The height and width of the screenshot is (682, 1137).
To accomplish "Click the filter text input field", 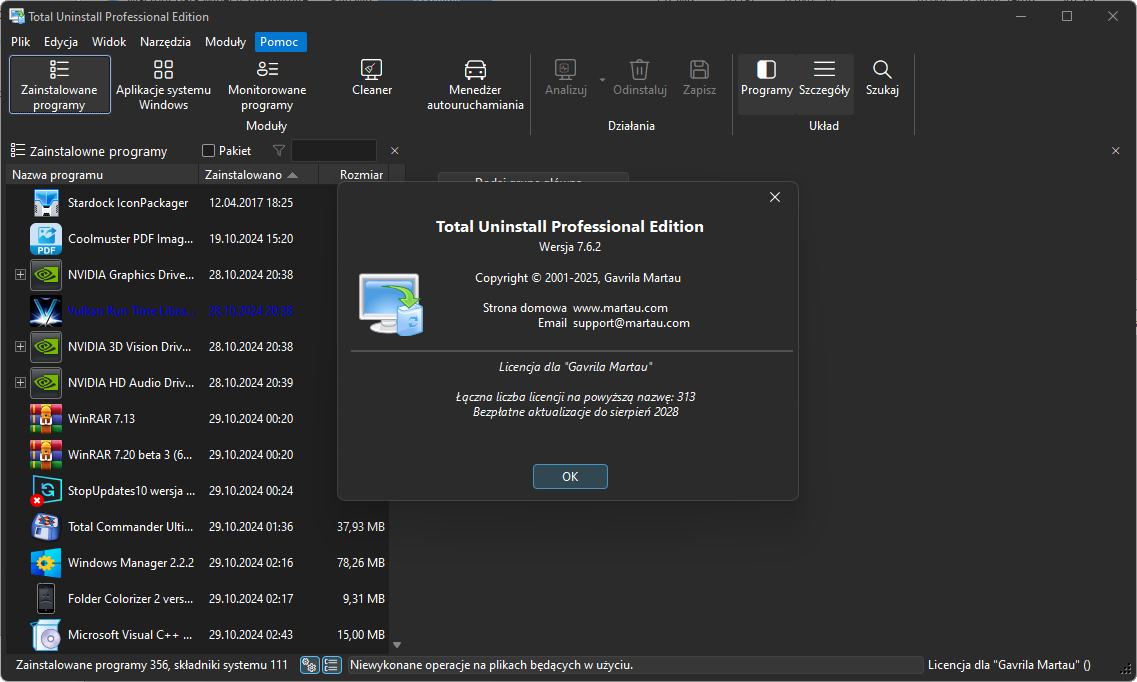I will tap(334, 151).
